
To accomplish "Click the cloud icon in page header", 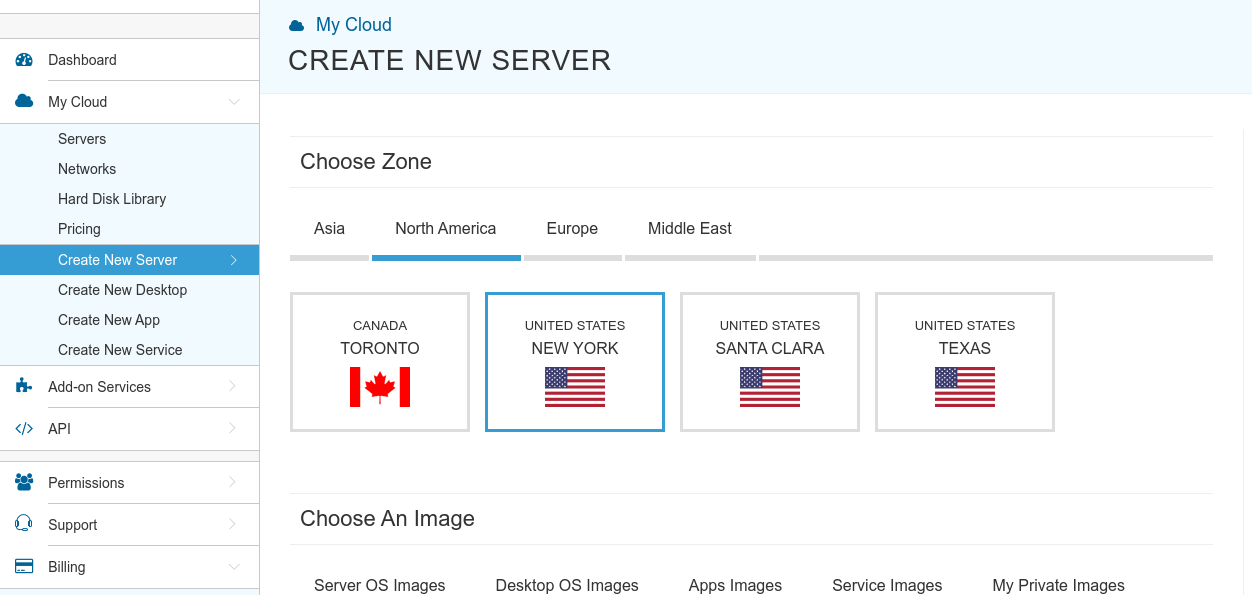I will tap(297, 26).
